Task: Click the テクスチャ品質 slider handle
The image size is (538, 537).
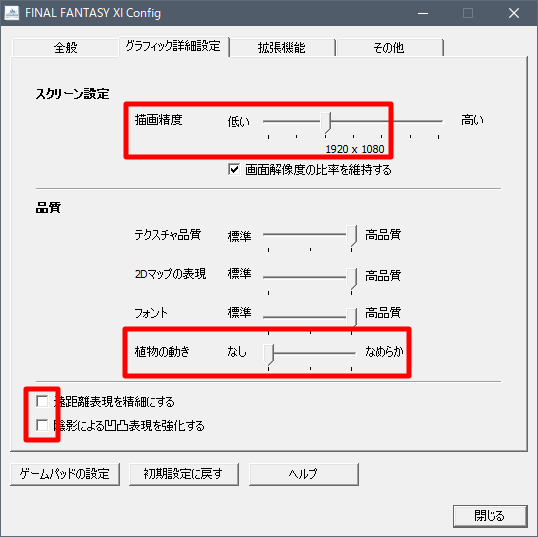Action: coord(352,235)
